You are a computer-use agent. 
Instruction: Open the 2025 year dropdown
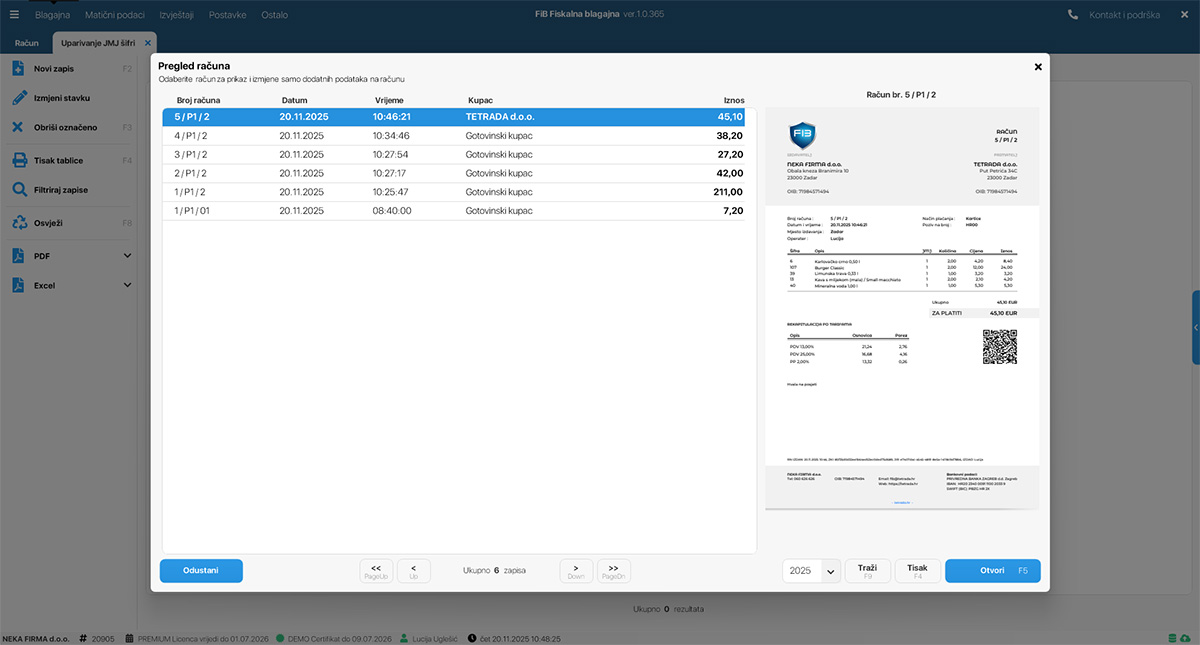[829, 571]
